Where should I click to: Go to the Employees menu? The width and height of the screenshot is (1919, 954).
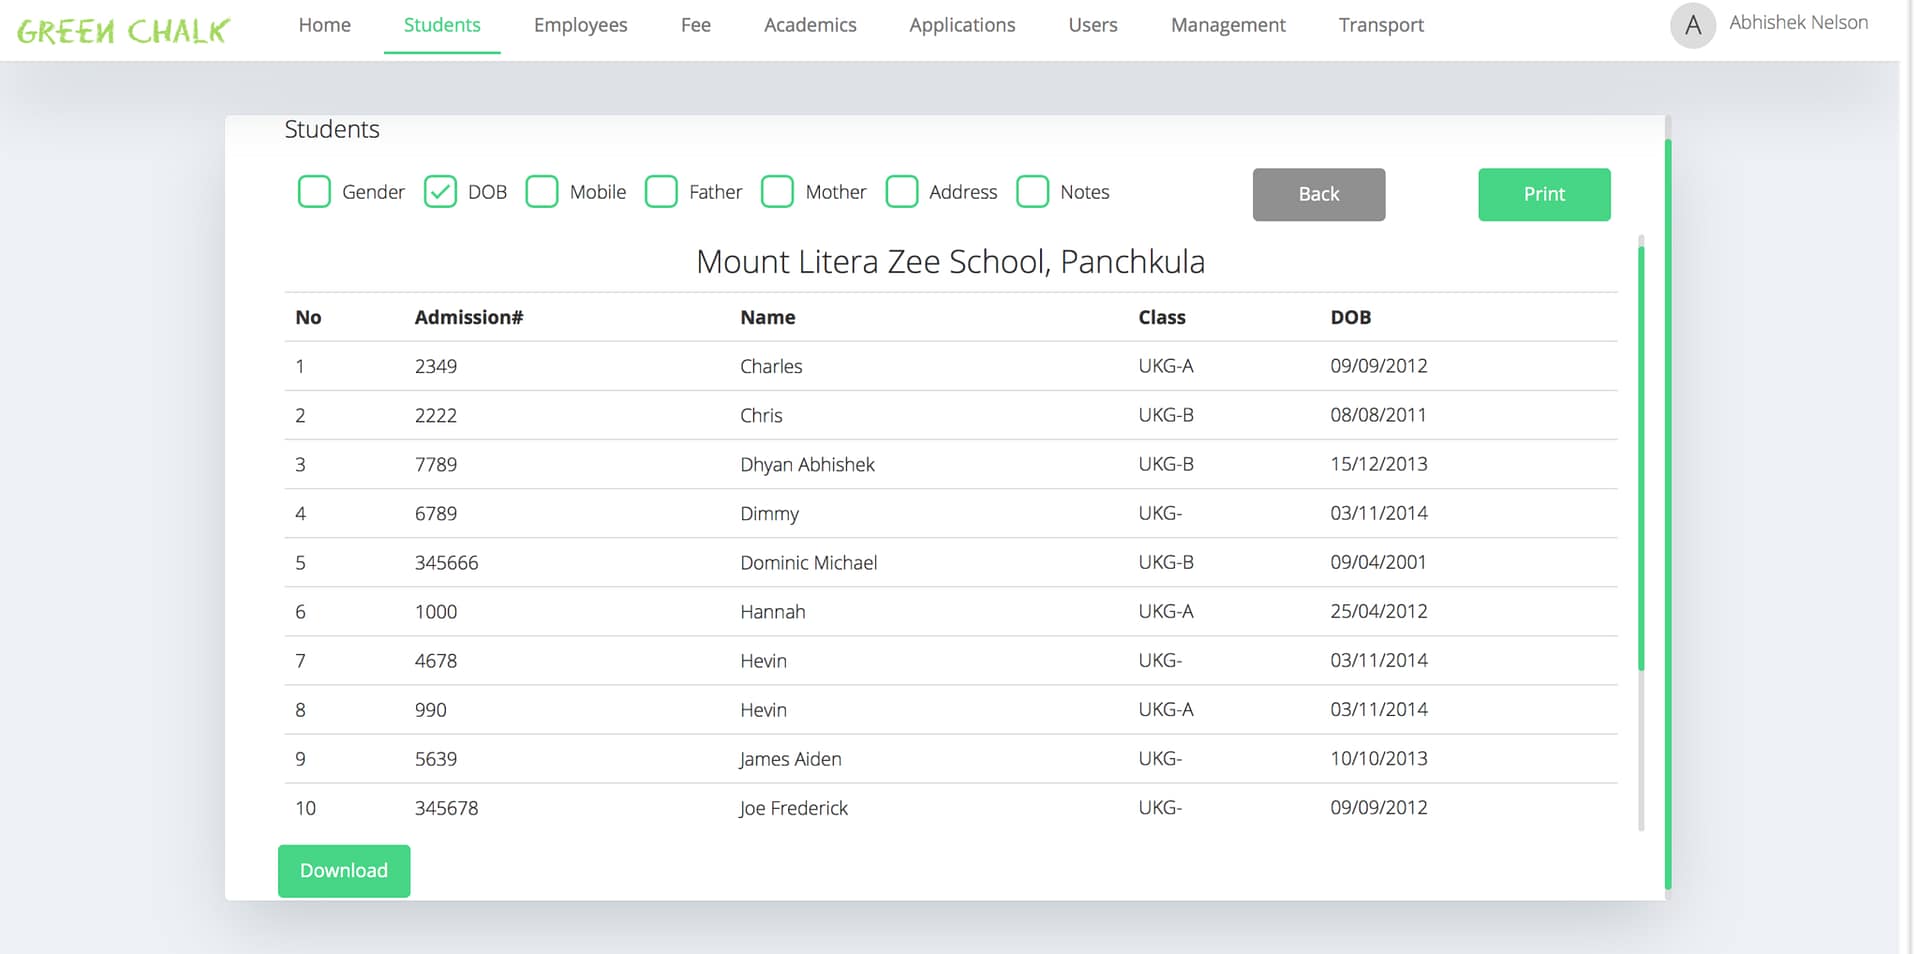coord(580,25)
